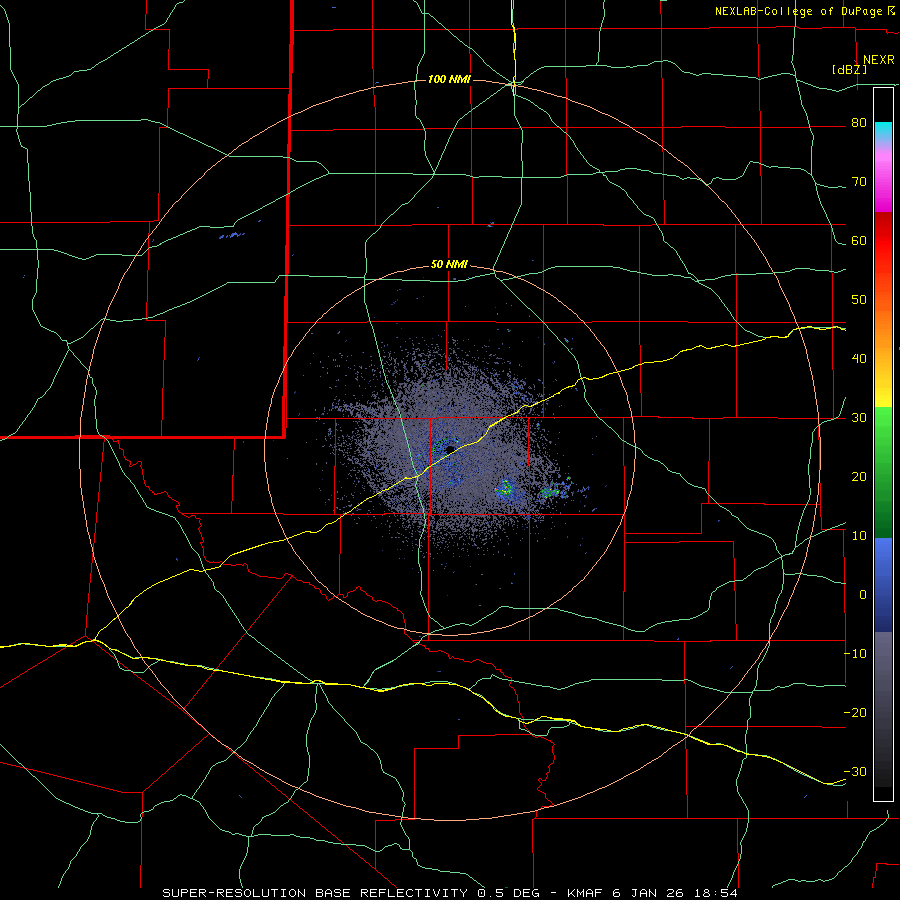The height and width of the screenshot is (900, 900).
Task: Click the 0 value on dBZ scale
Action: [x=863, y=595]
